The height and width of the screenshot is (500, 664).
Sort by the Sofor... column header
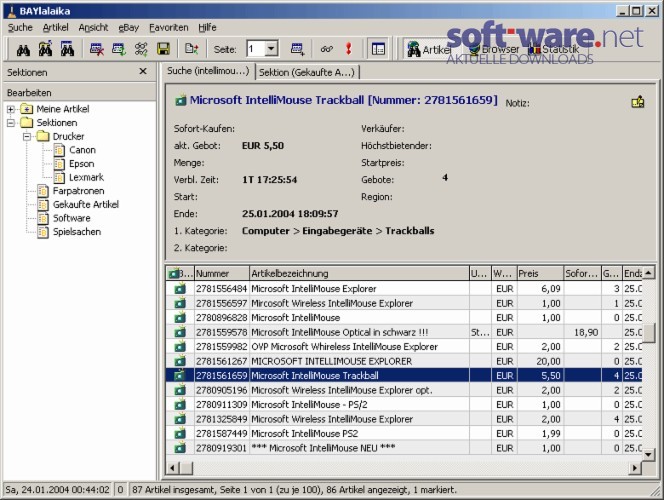(x=582, y=273)
